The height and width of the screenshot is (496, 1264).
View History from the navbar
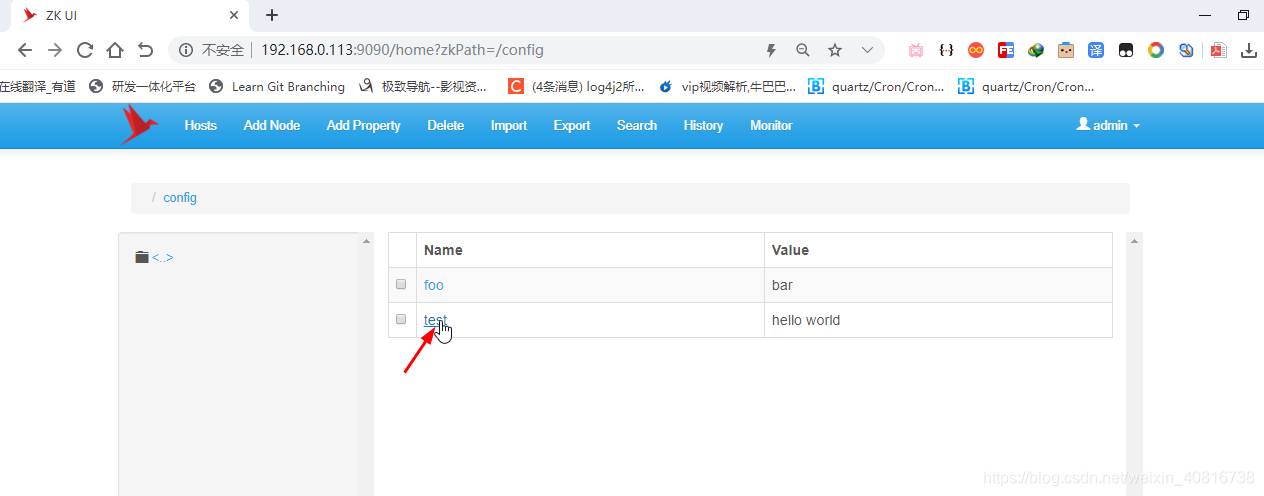(703, 125)
